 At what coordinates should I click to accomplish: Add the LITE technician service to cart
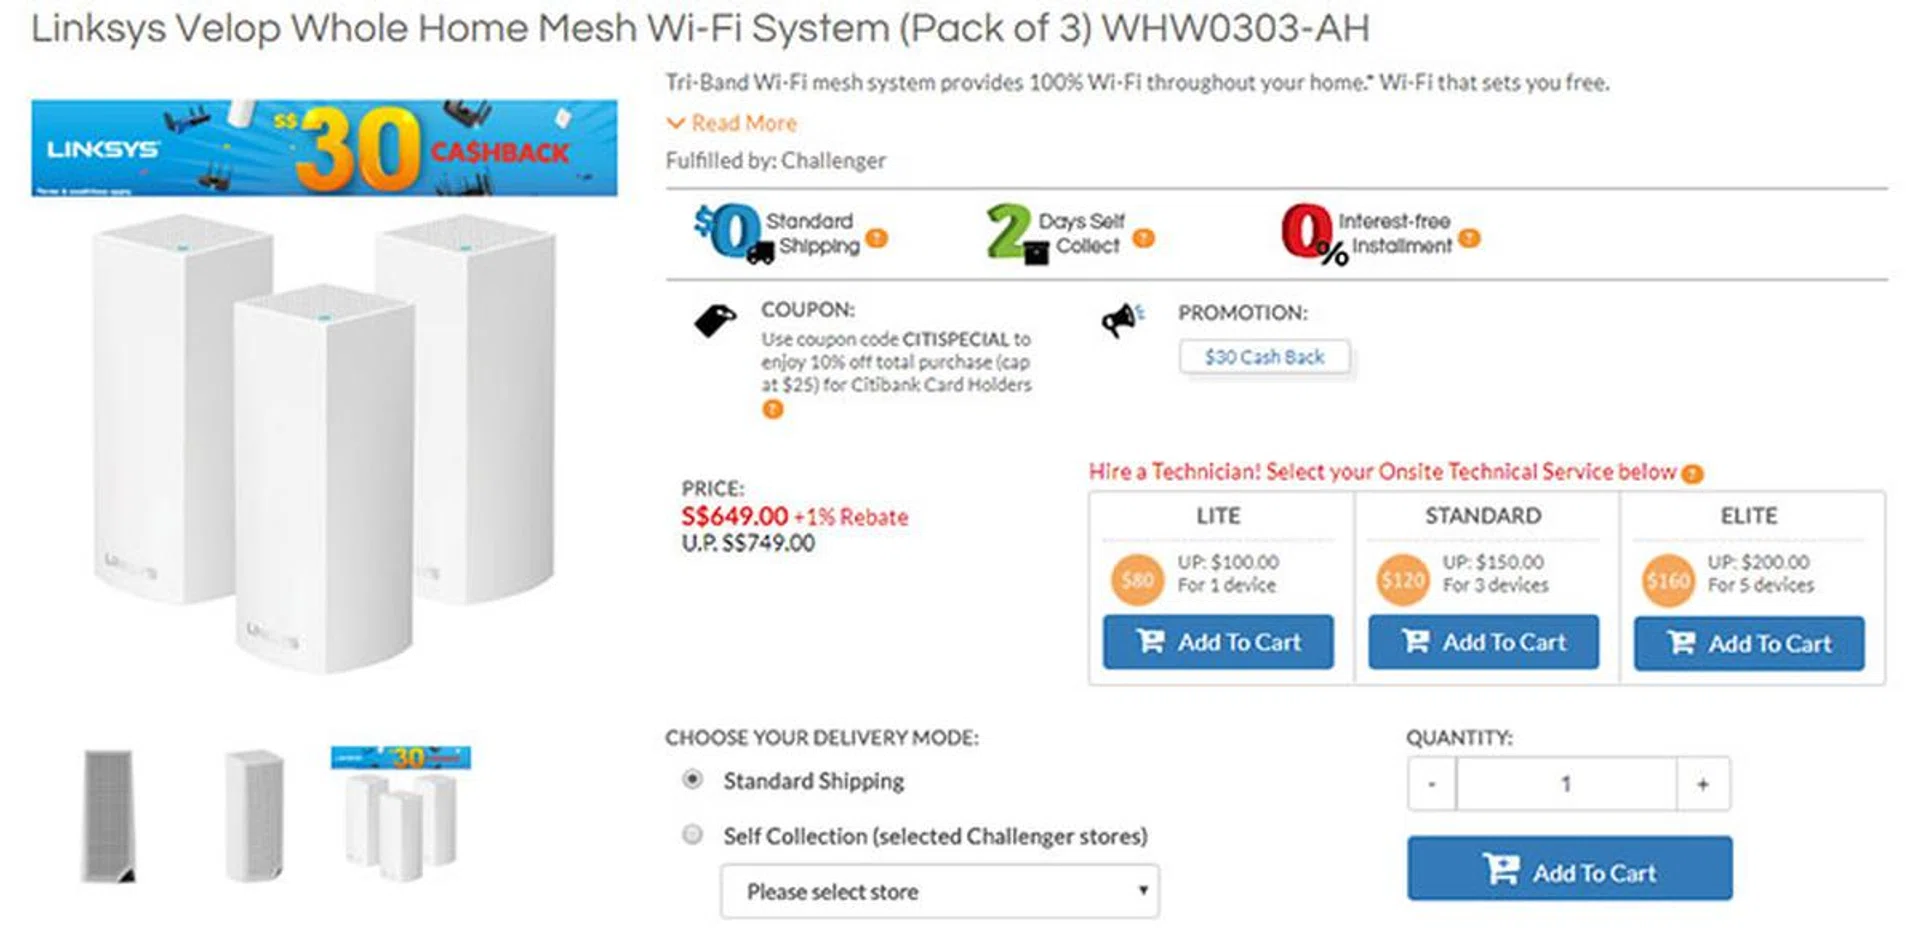pyautogui.click(x=1217, y=642)
